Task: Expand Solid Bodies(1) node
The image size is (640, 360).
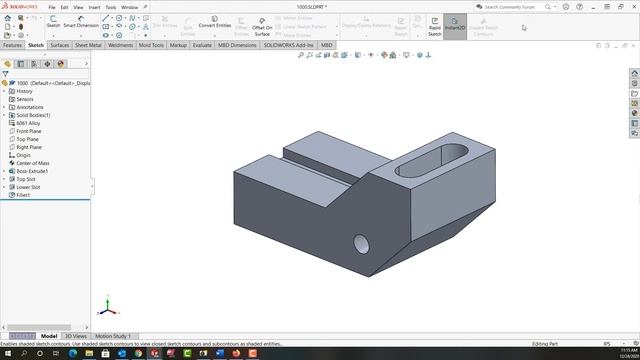Action: click(x=4, y=116)
